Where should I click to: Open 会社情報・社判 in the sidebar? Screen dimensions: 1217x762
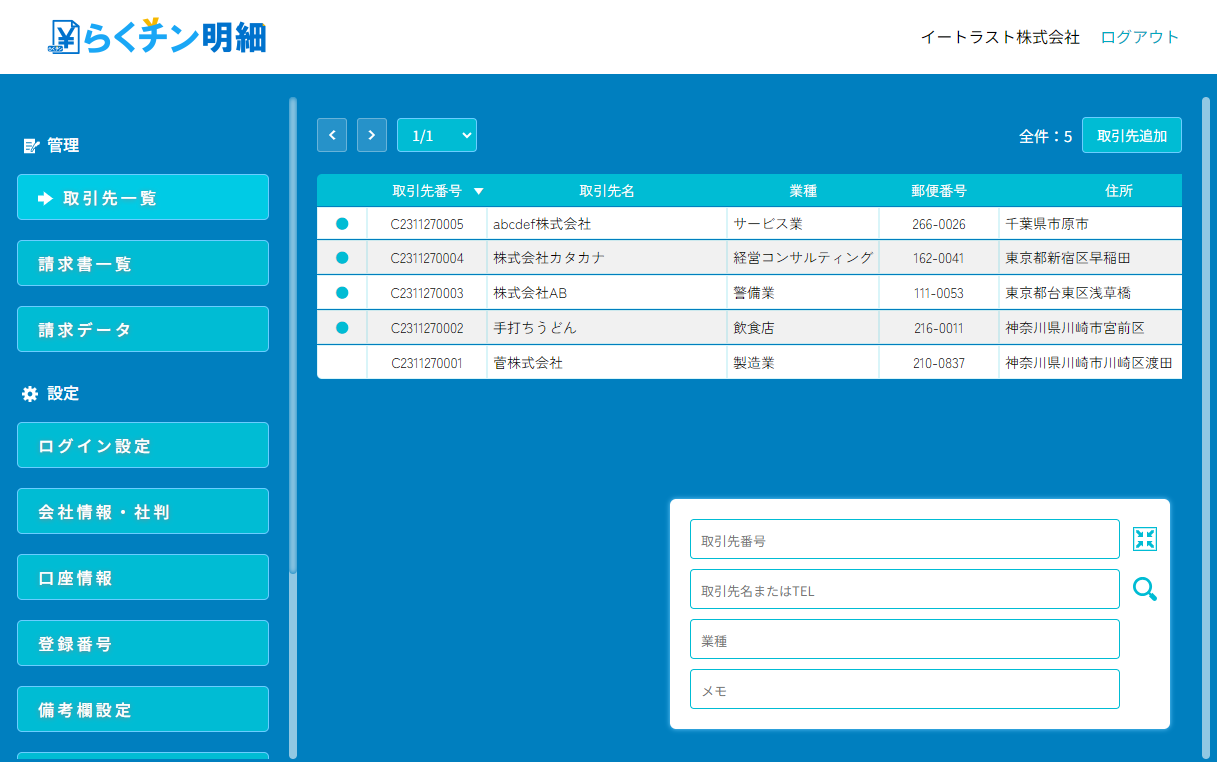143,511
